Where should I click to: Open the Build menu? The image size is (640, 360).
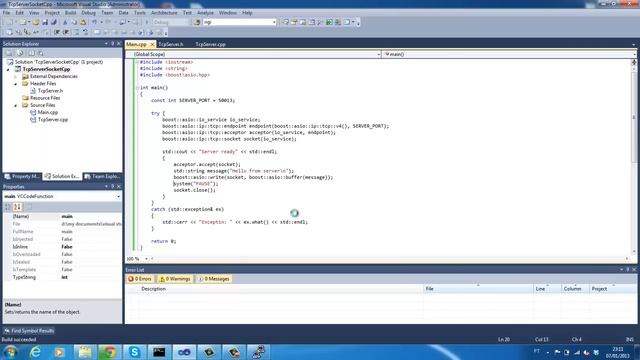(x=71, y=13)
